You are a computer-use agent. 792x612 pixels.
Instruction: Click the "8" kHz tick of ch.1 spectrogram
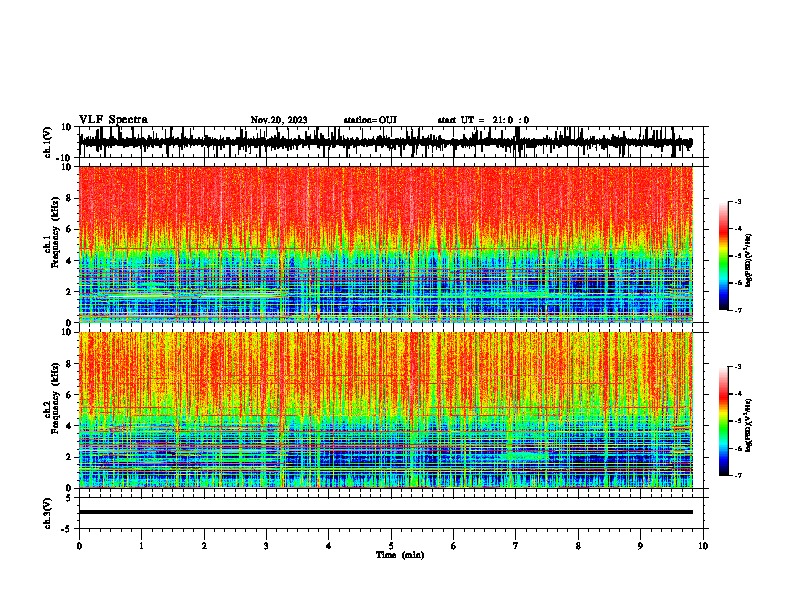71,198
